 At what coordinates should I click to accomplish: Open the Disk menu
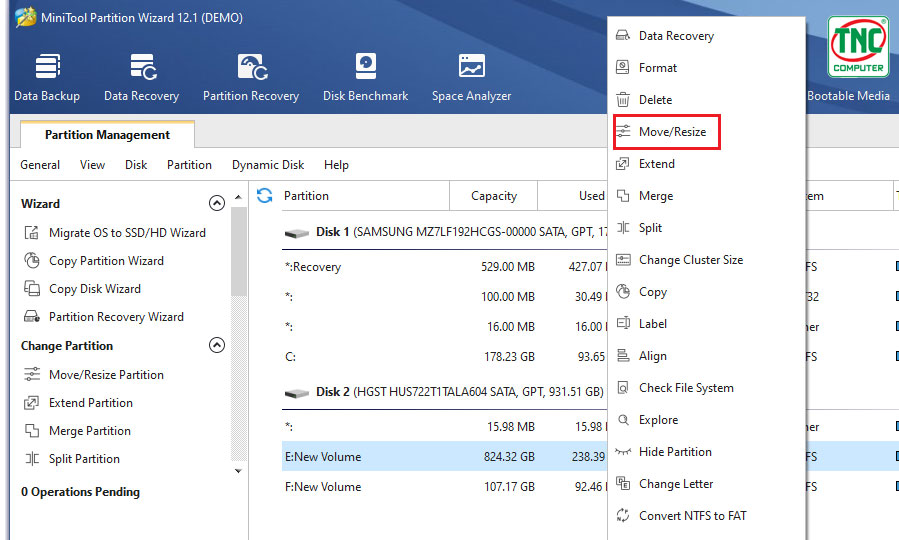pos(136,165)
